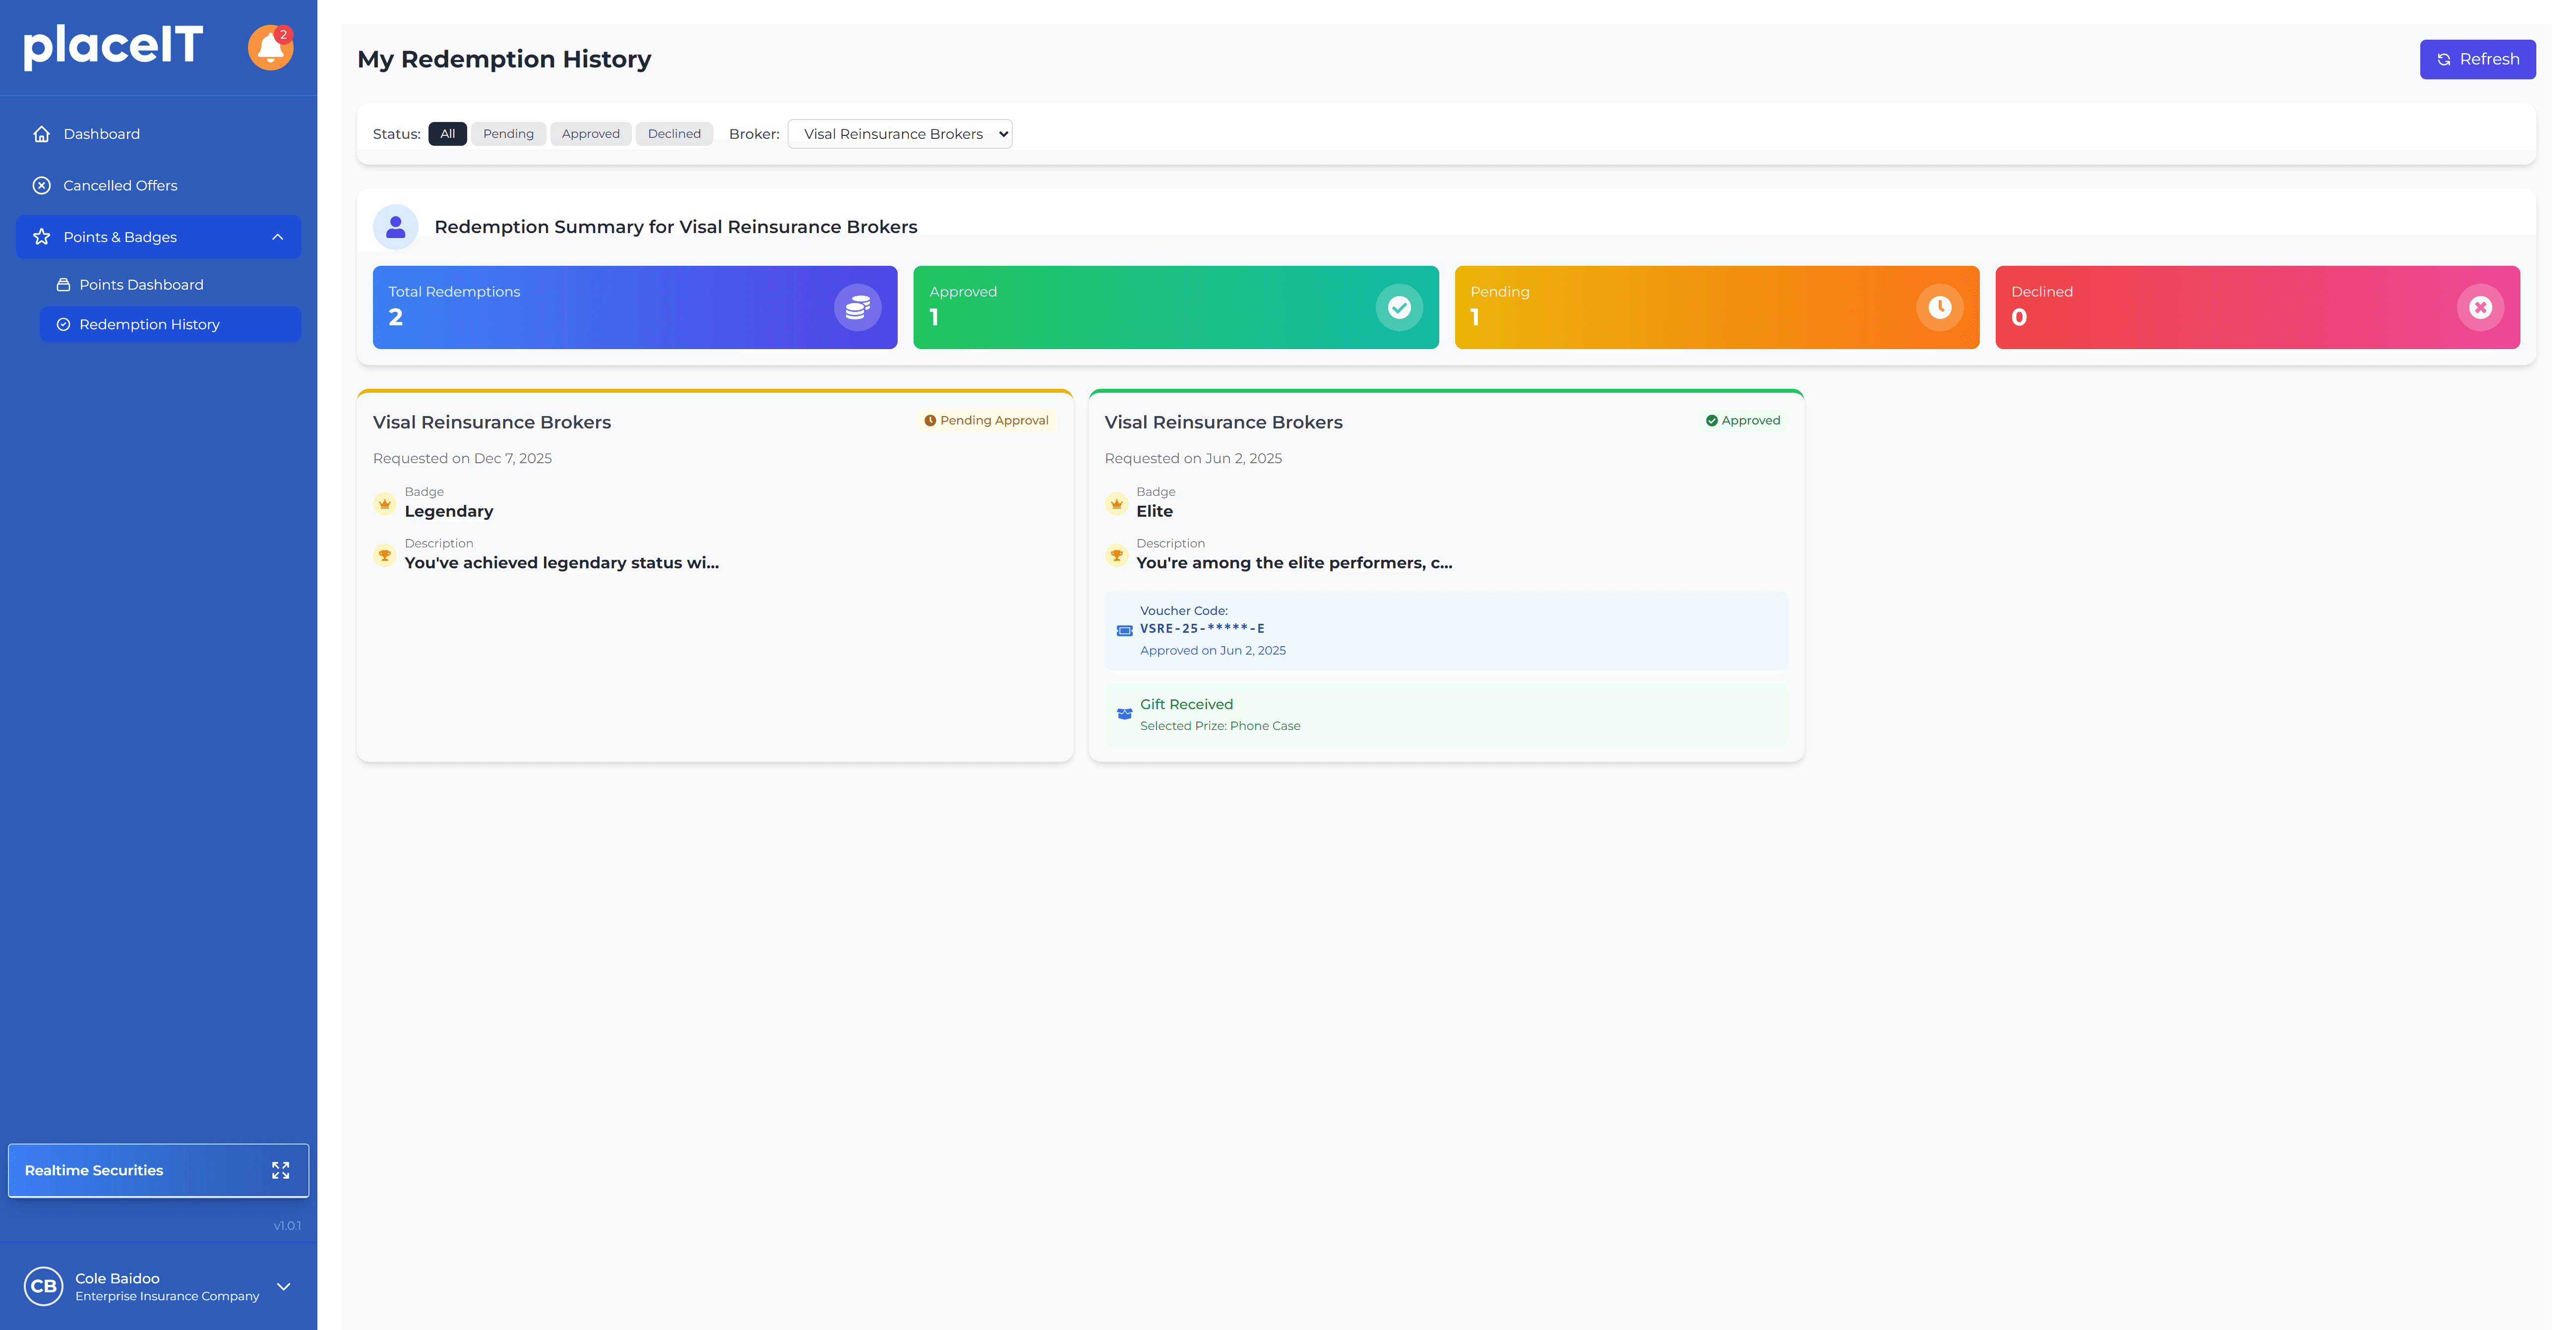This screenshot has height=1330, width=2576.
Task: Click the expand icon on Realtime Securities
Action: click(x=281, y=1170)
